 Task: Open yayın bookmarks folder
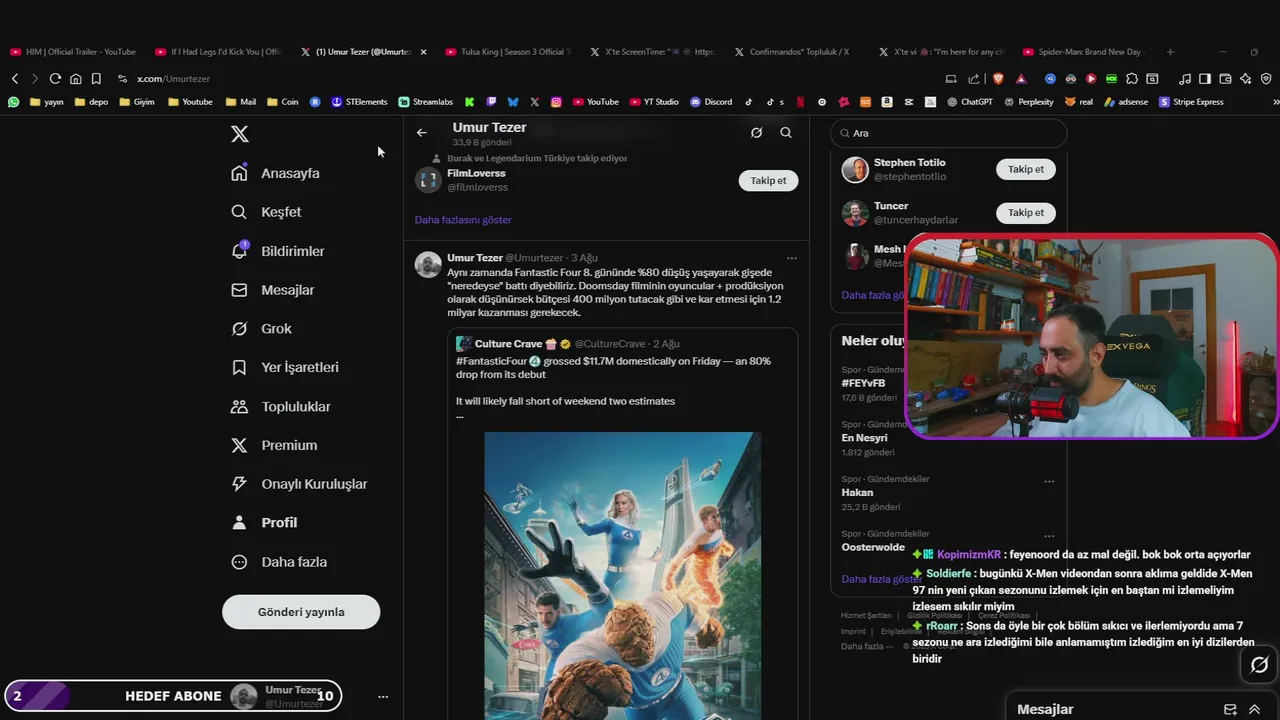[x=47, y=102]
